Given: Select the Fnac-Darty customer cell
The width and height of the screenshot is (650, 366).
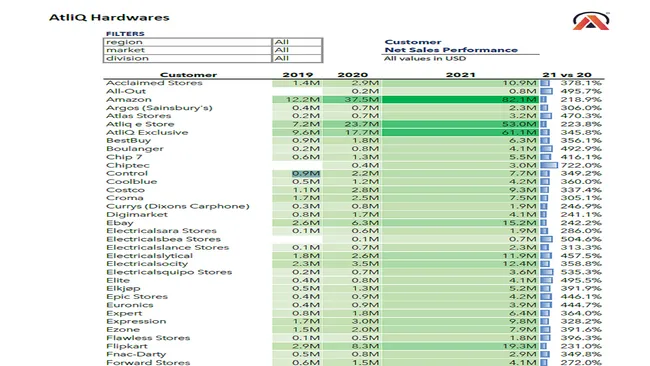Looking at the screenshot, I should 136,354.
